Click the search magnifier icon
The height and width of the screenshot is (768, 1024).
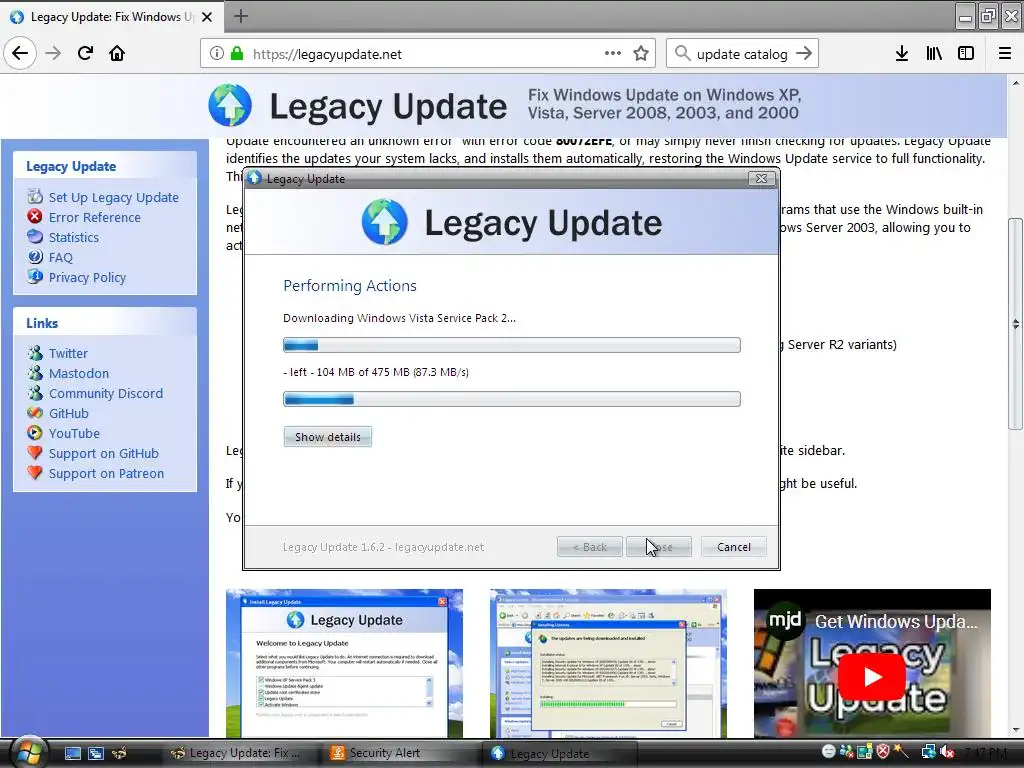pos(682,54)
